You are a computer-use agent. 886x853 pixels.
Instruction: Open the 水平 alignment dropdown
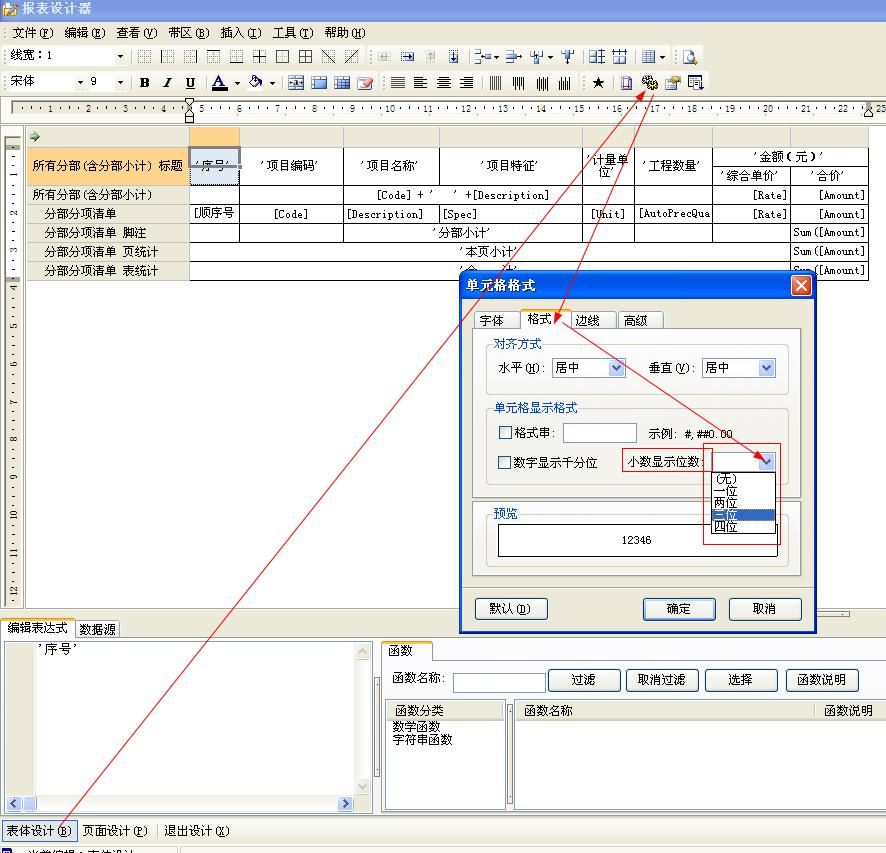[x=616, y=368]
